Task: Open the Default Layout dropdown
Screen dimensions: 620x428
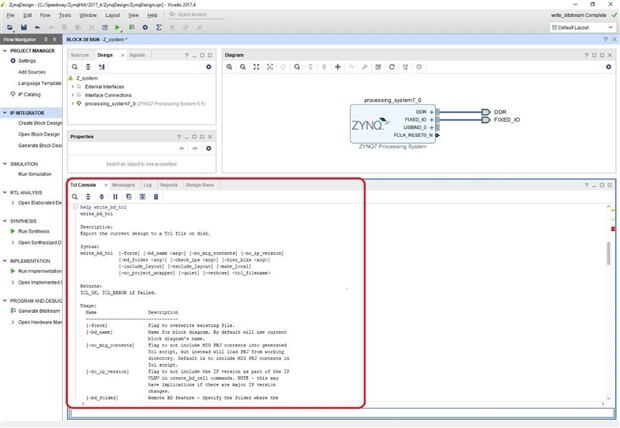Action: click(x=581, y=27)
